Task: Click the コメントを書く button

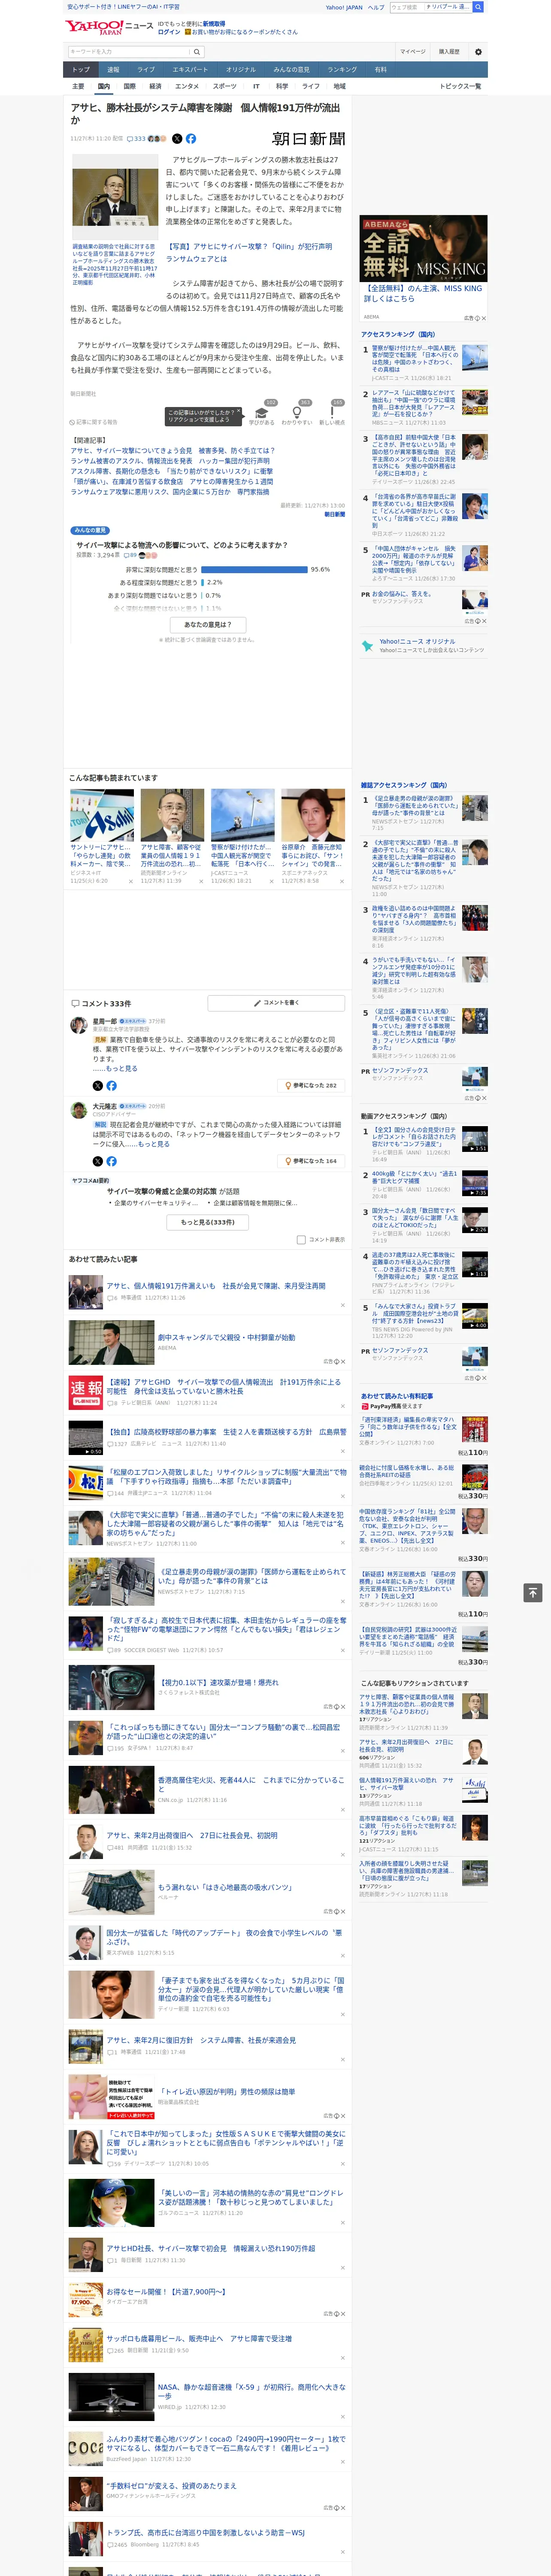Action: (x=276, y=1002)
